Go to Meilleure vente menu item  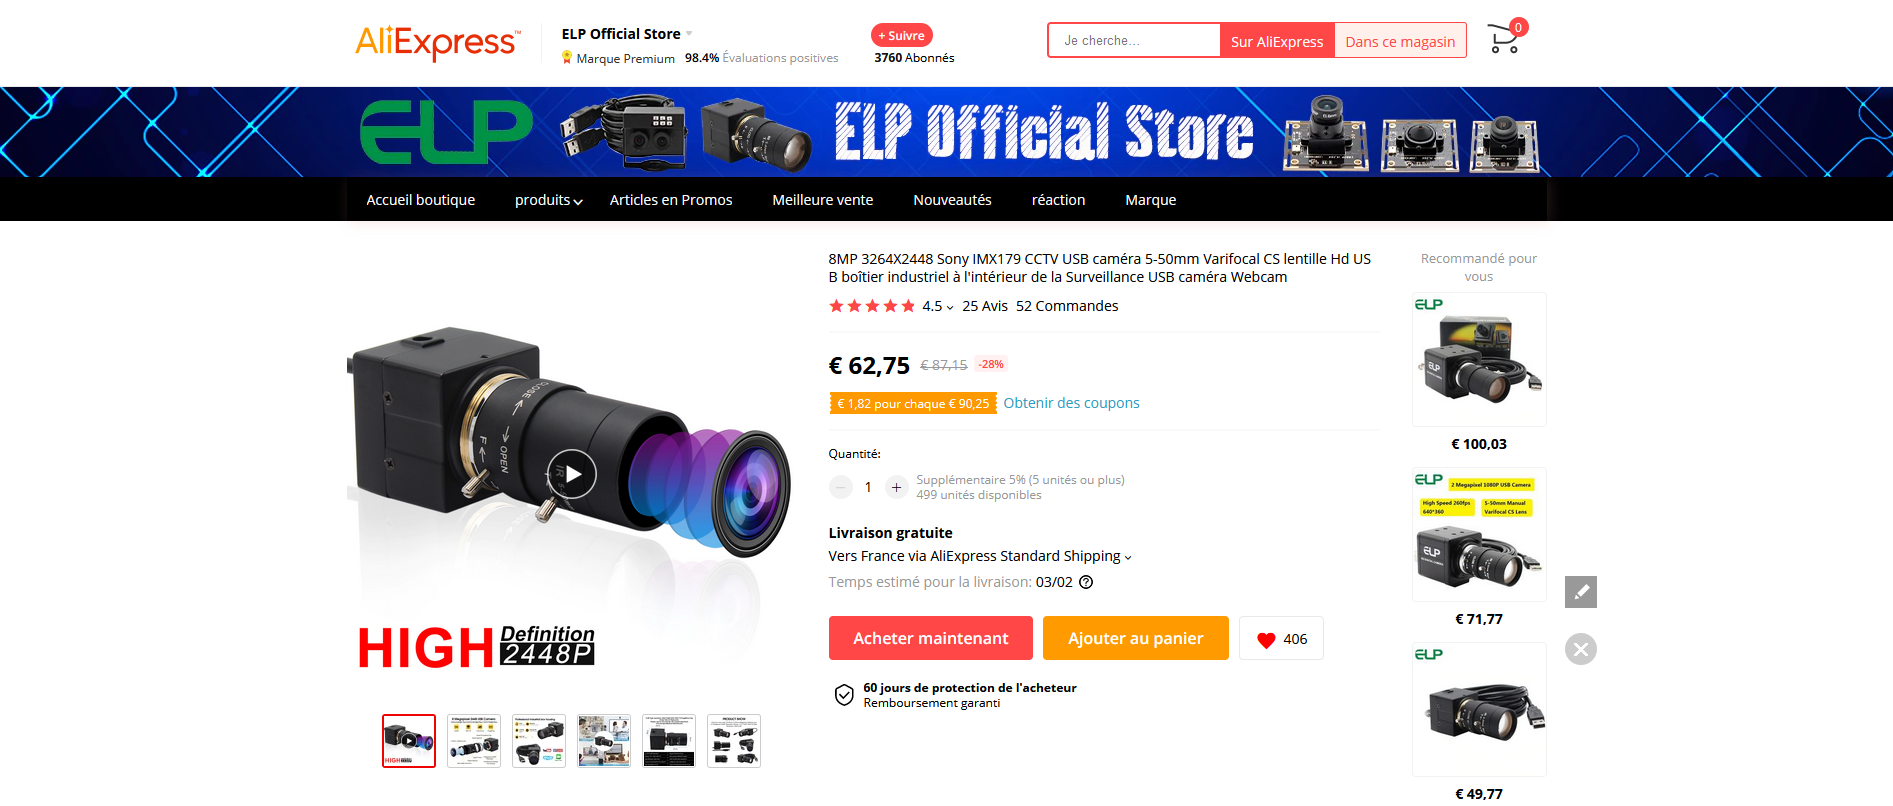pos(823,200)
